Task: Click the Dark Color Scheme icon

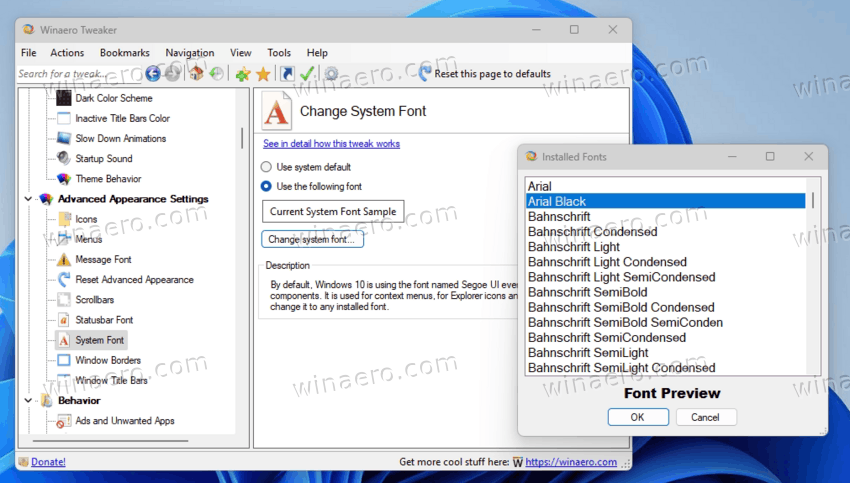Action: point(64,98)
